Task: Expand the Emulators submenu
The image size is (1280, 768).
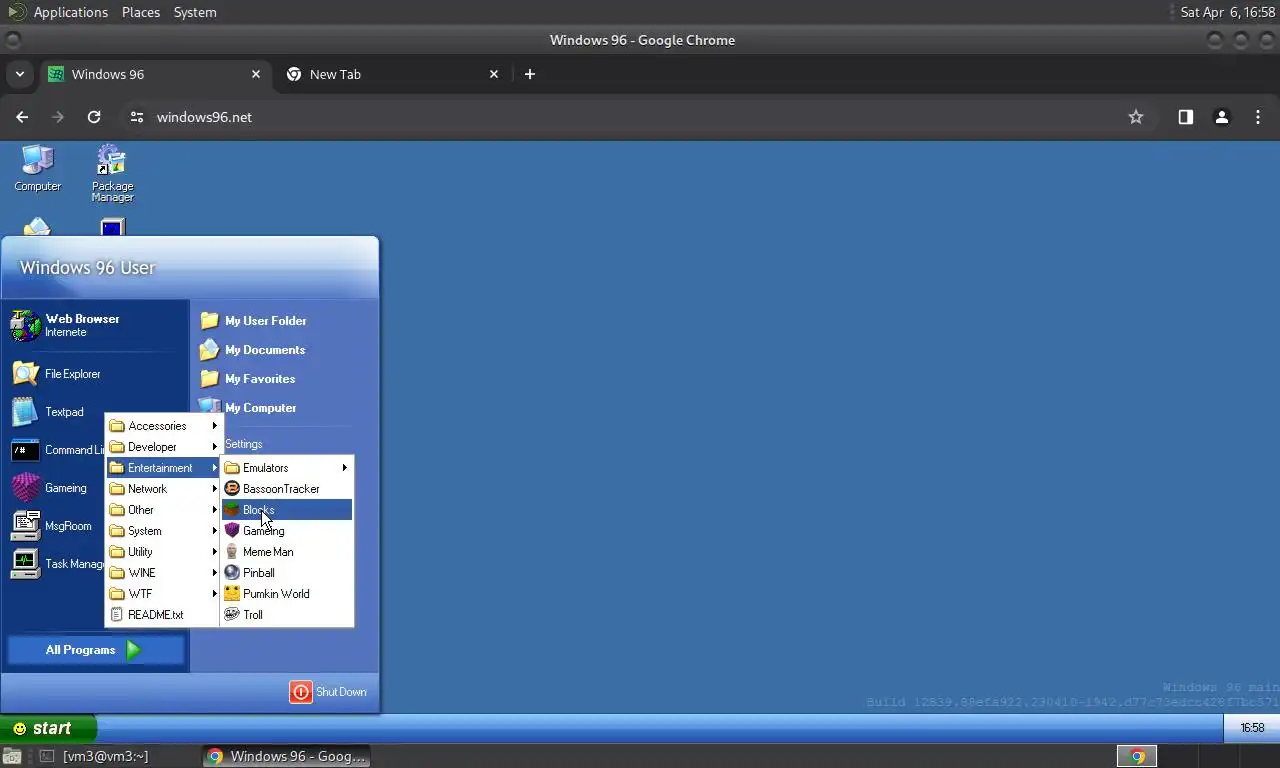Action: (x=287, y=468)
